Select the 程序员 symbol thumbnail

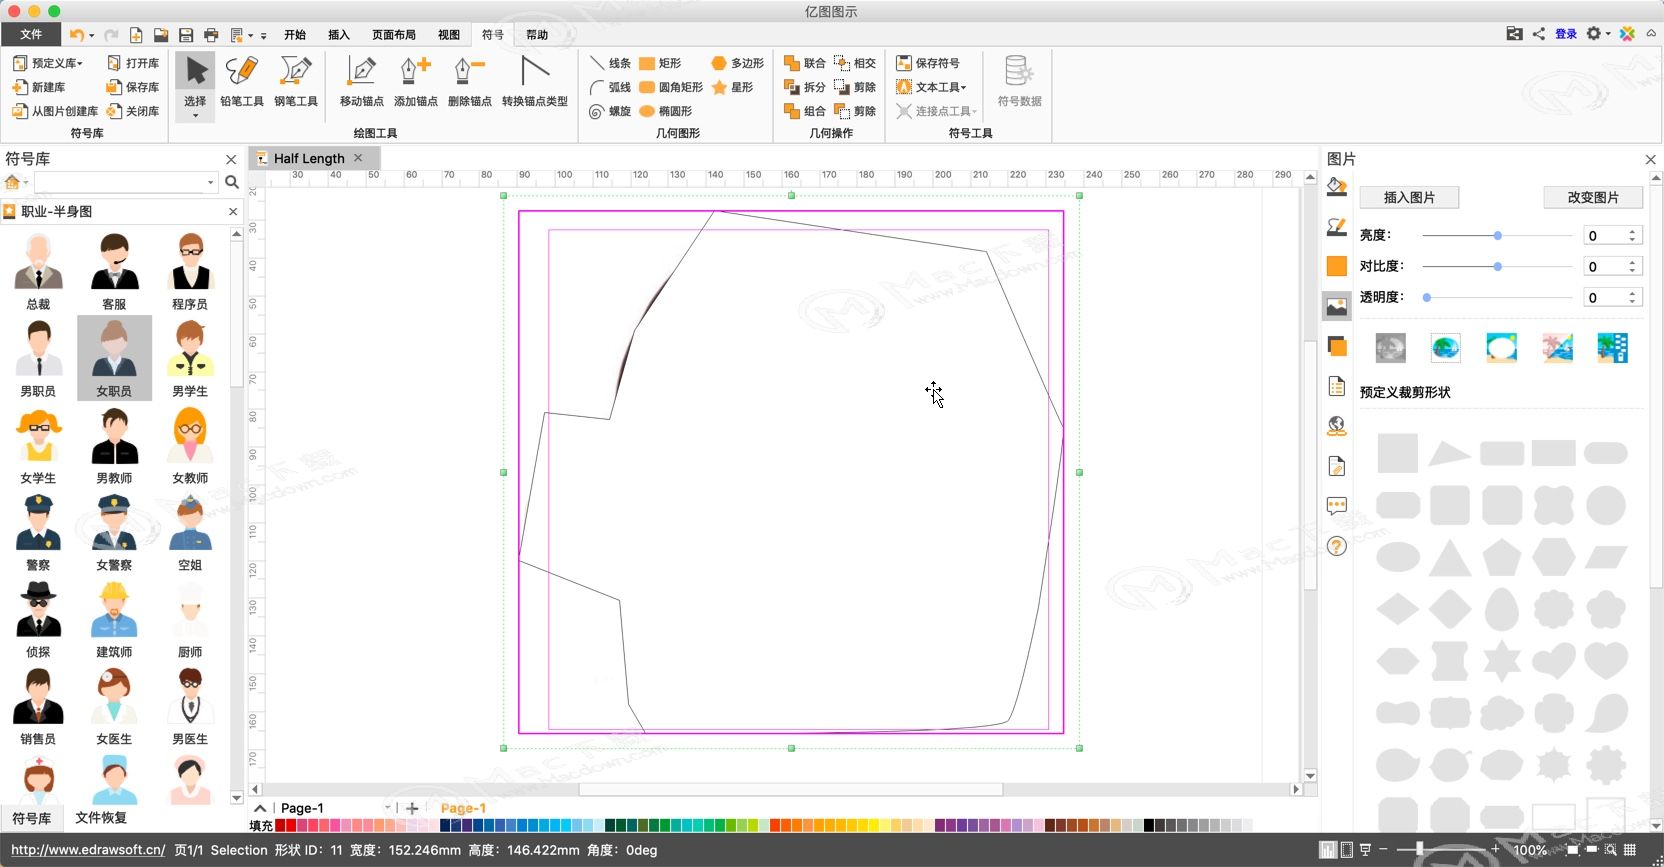pyautogui.click(x=190, y=271)
